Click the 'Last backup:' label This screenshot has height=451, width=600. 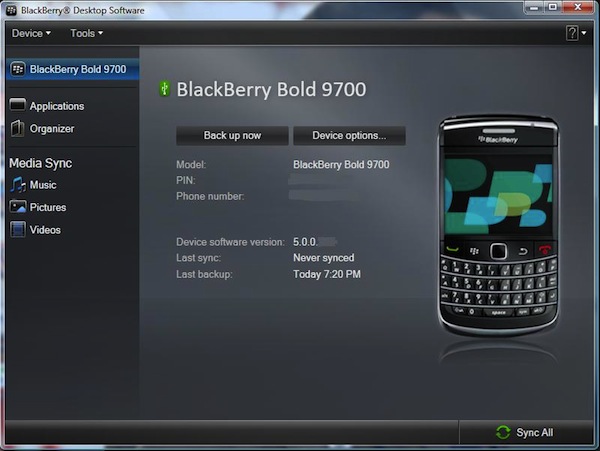tap(204, 274)
